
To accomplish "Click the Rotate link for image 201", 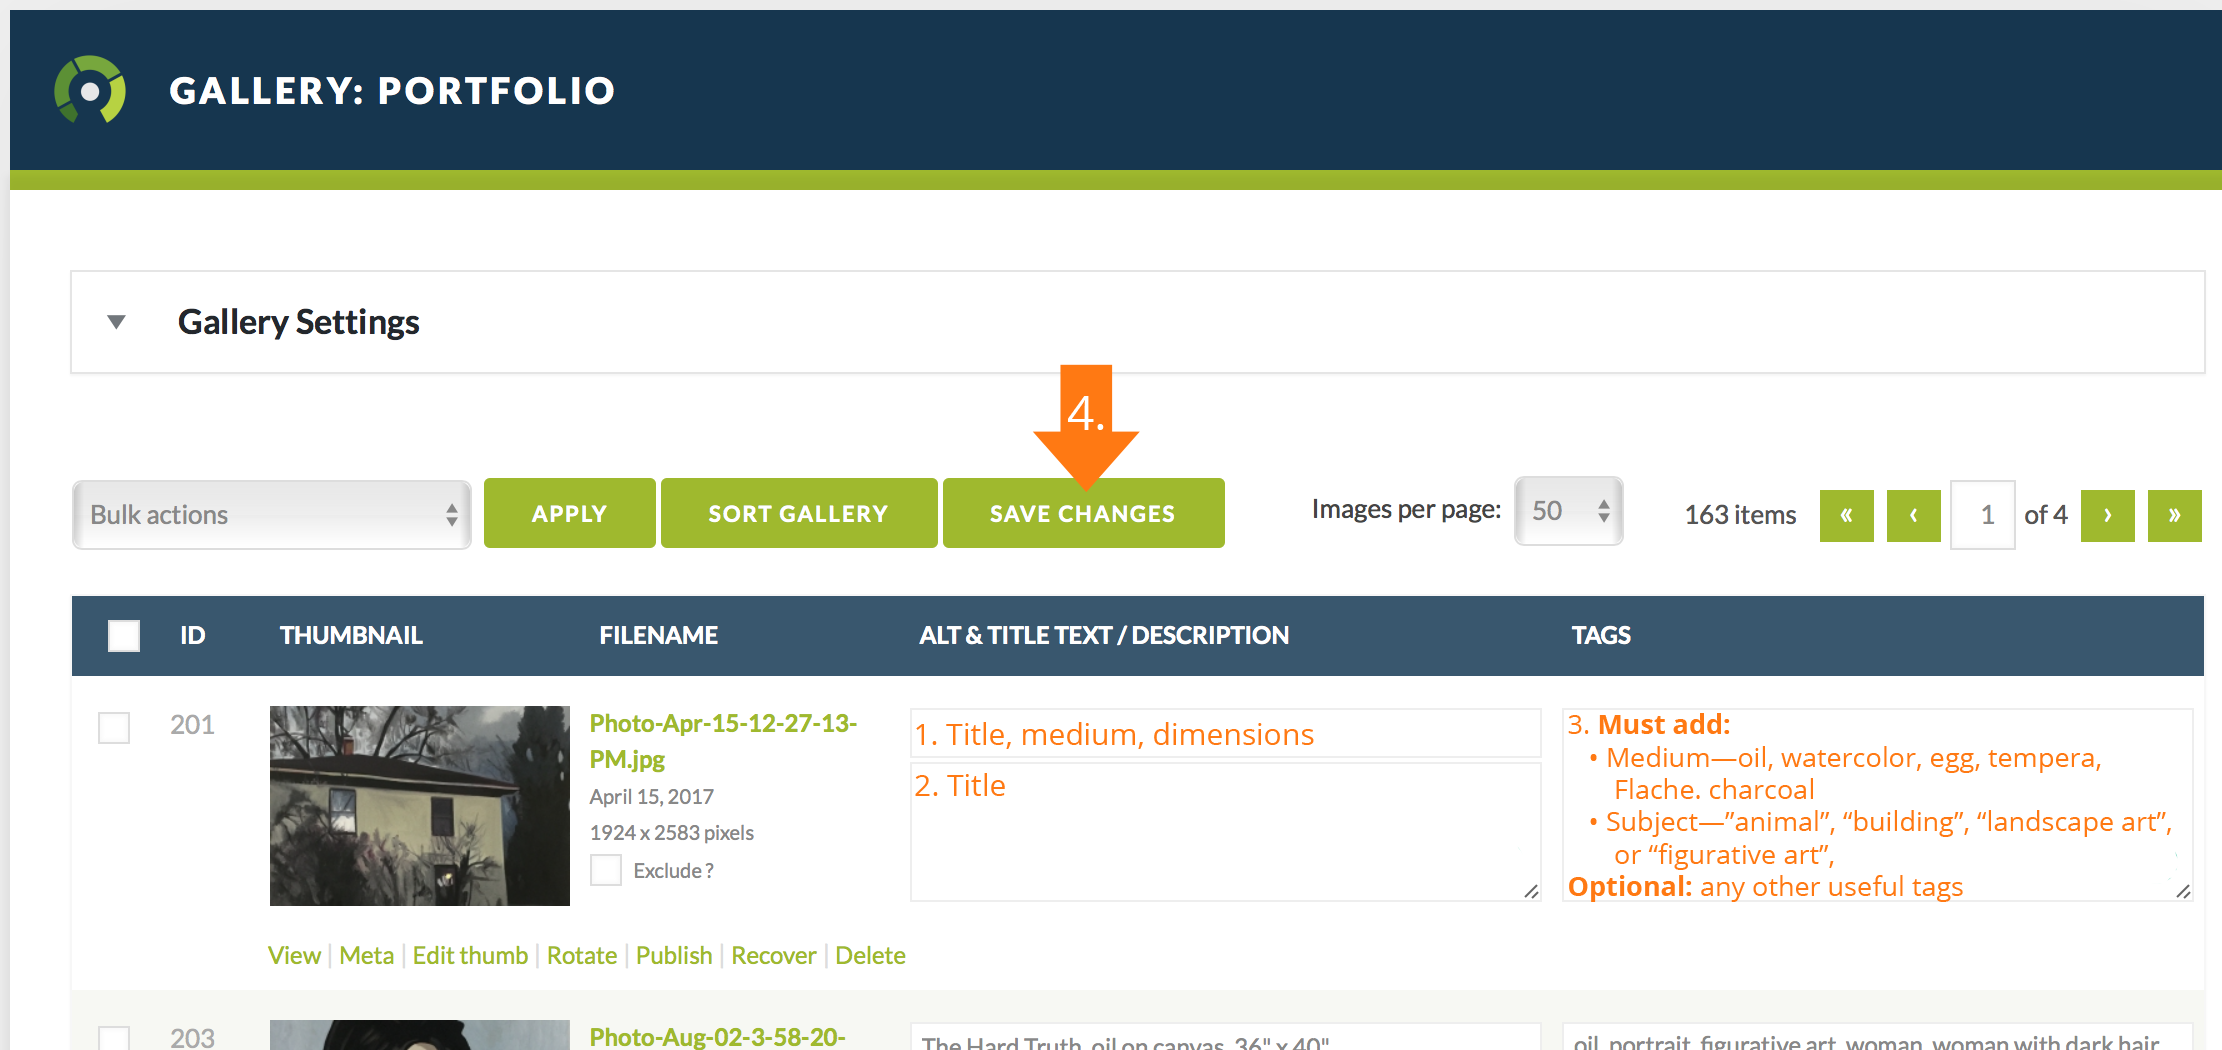I will [581, 956].
